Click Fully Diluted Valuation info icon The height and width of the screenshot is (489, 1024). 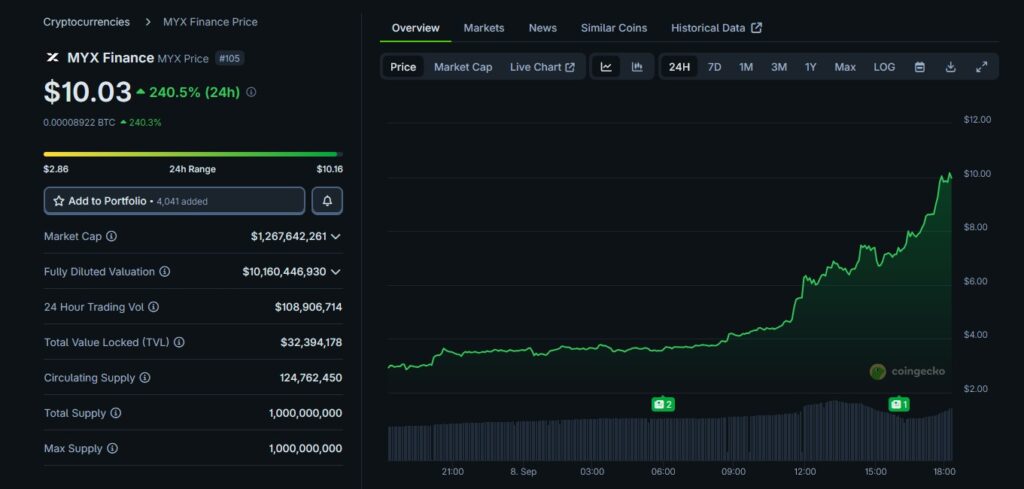[x=165, y=272]
